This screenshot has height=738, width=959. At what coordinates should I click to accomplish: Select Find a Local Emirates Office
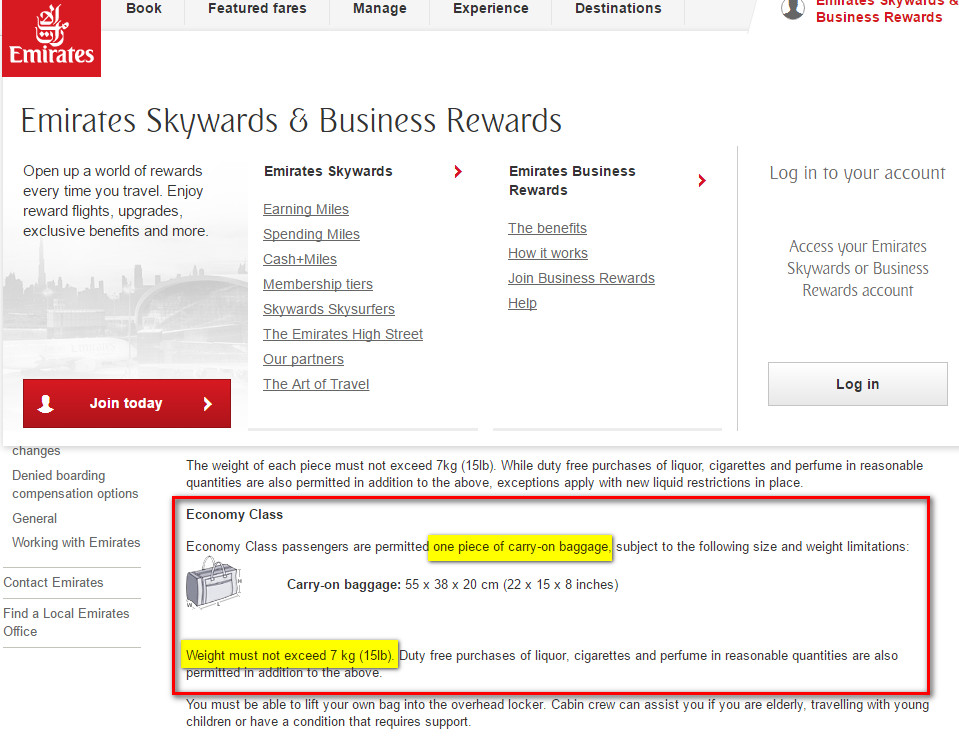pyautogui.click(x=66, y=622)
